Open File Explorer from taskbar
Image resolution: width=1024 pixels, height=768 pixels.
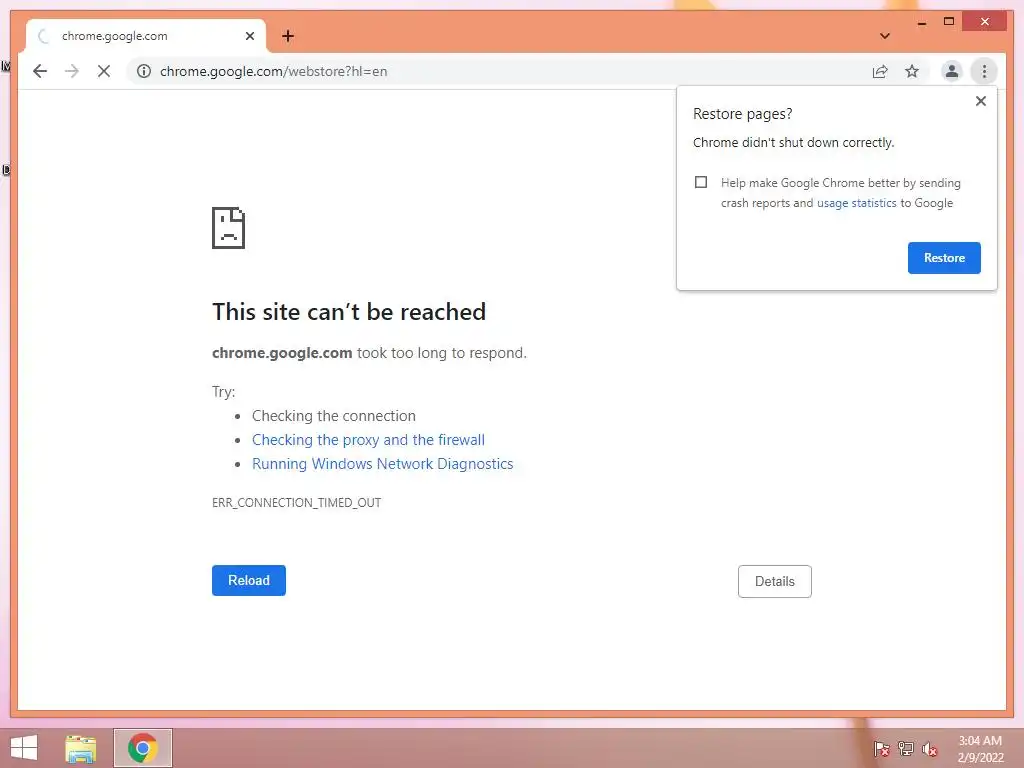point(81,748)
